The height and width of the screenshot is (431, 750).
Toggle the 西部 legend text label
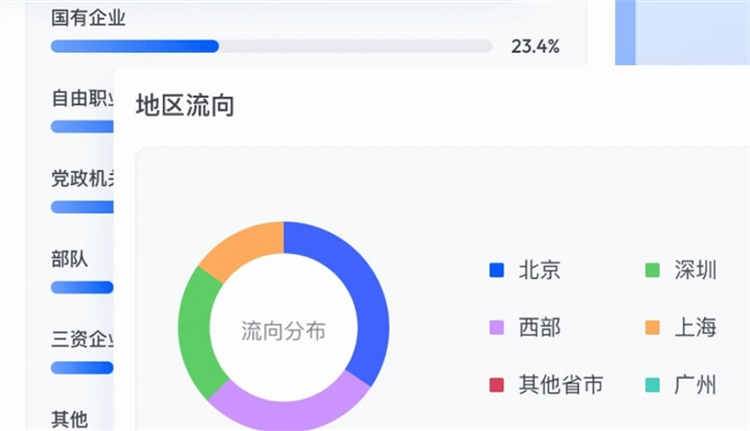pyautogui.click(x=540, y=327)
